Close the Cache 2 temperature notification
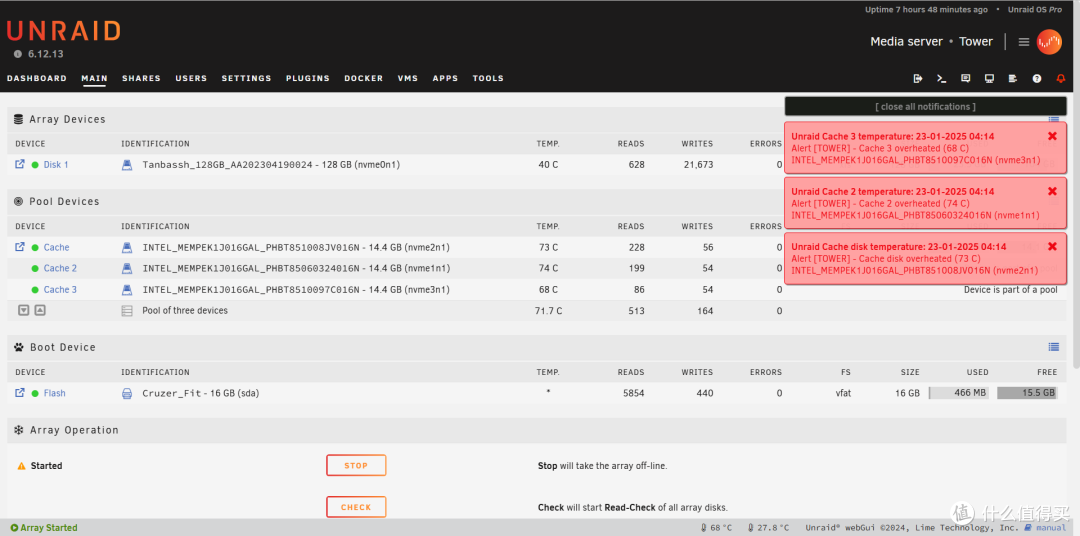This screenshot has height=536, width=1080. [x=1052, y=191]
